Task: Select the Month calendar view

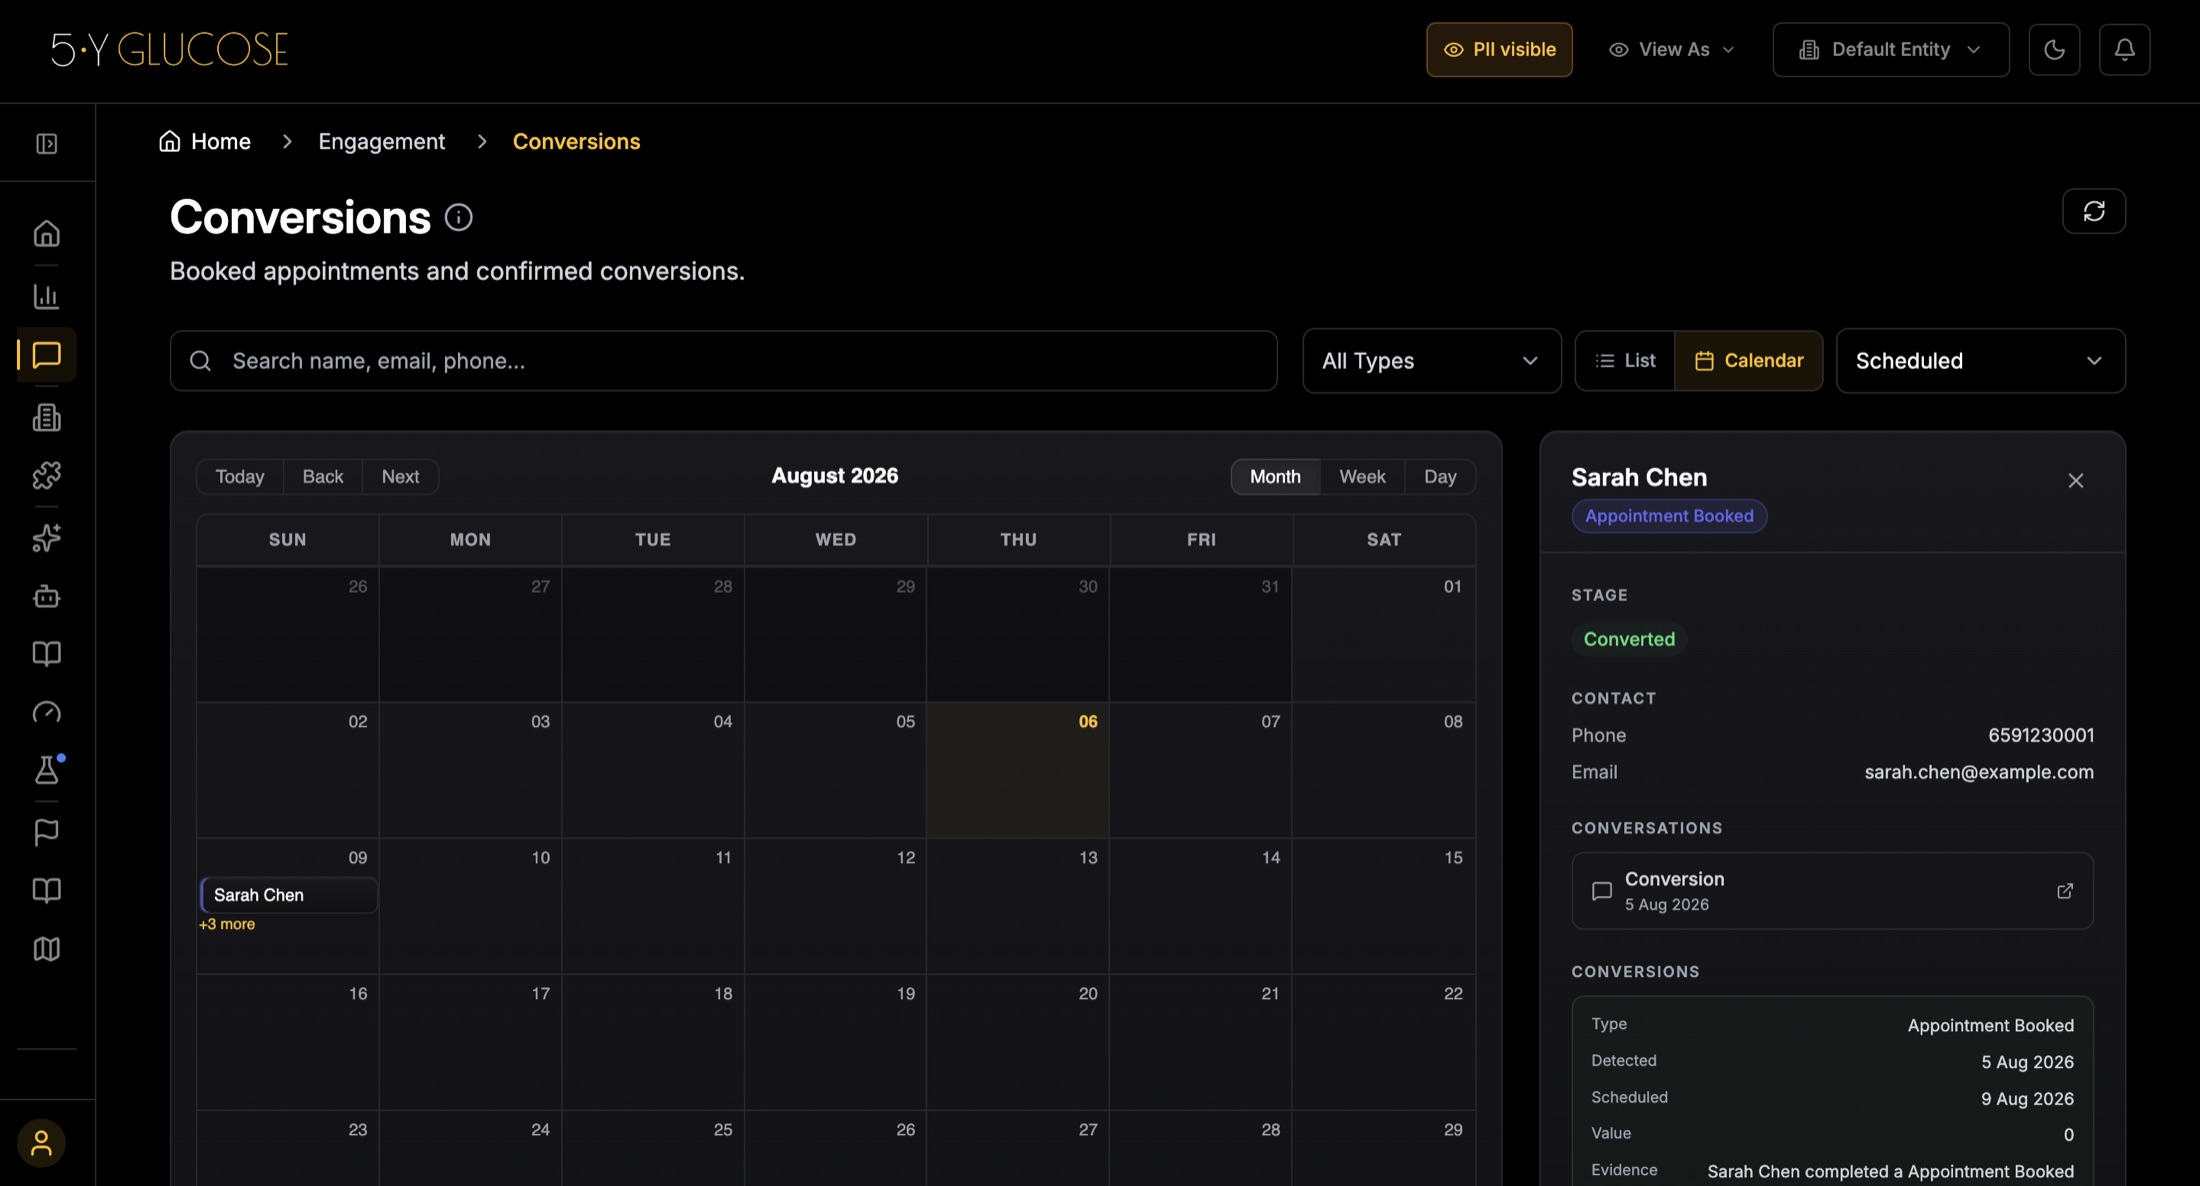Action: coord(1275,477)
